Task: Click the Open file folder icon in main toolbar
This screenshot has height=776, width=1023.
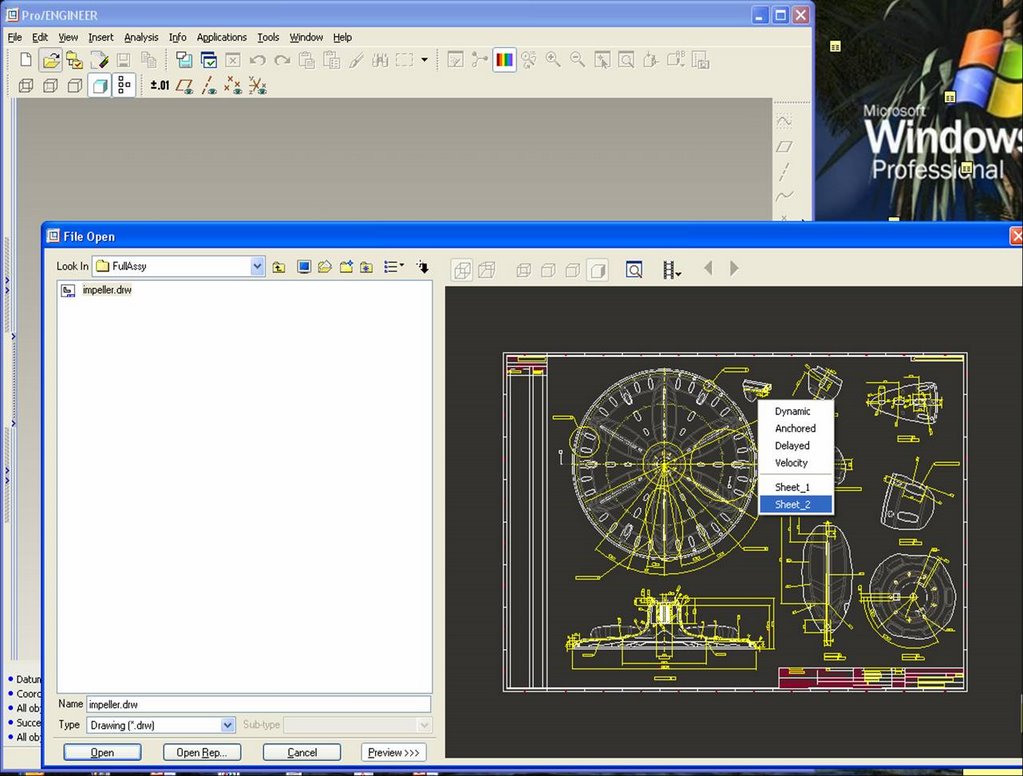Action: 50,60
